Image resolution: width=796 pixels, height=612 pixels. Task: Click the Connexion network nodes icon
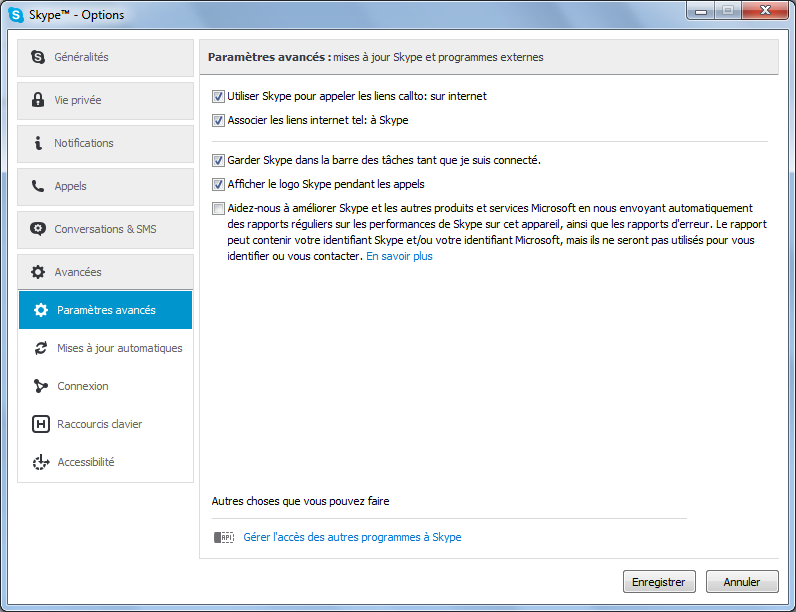click(41, 386)
